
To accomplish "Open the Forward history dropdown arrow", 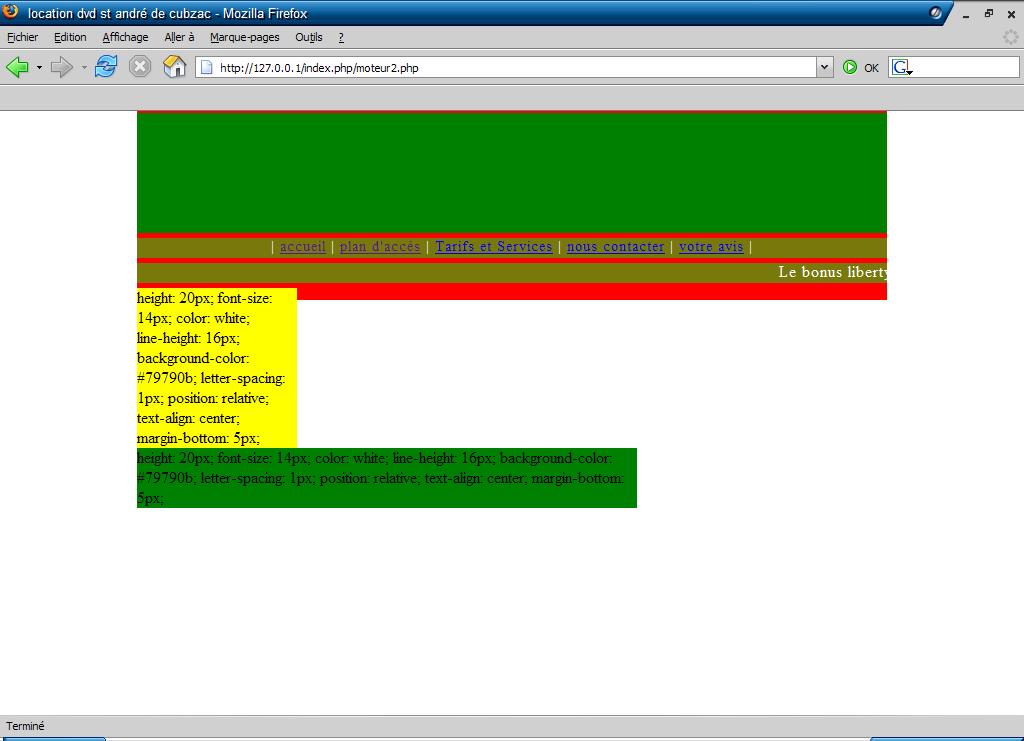I will click(84, 67).
